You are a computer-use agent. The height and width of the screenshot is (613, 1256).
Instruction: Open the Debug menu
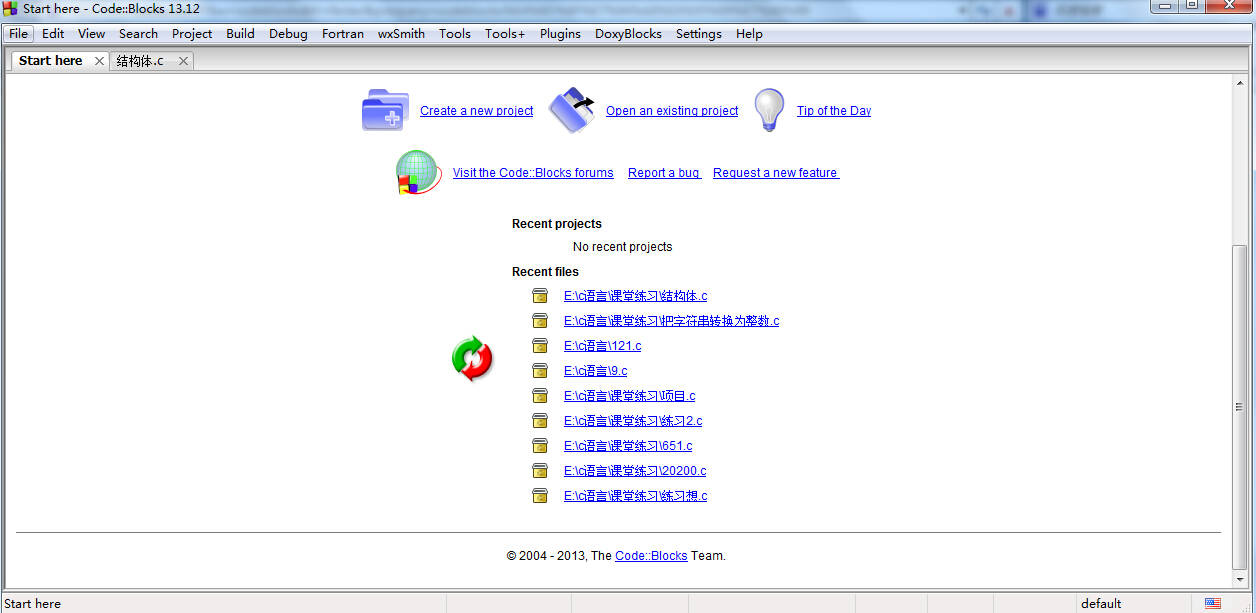[x=288, y=33]
